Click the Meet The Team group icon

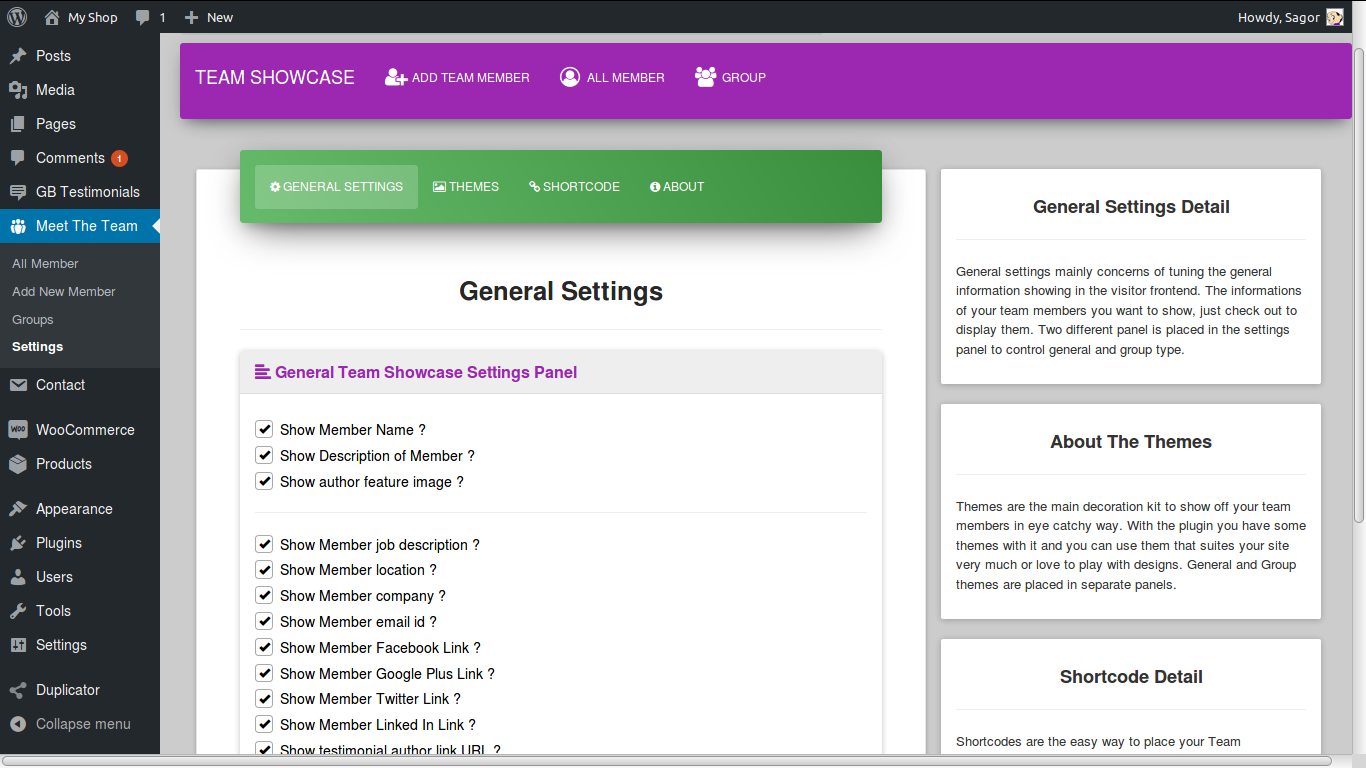(x=18, y=226)
